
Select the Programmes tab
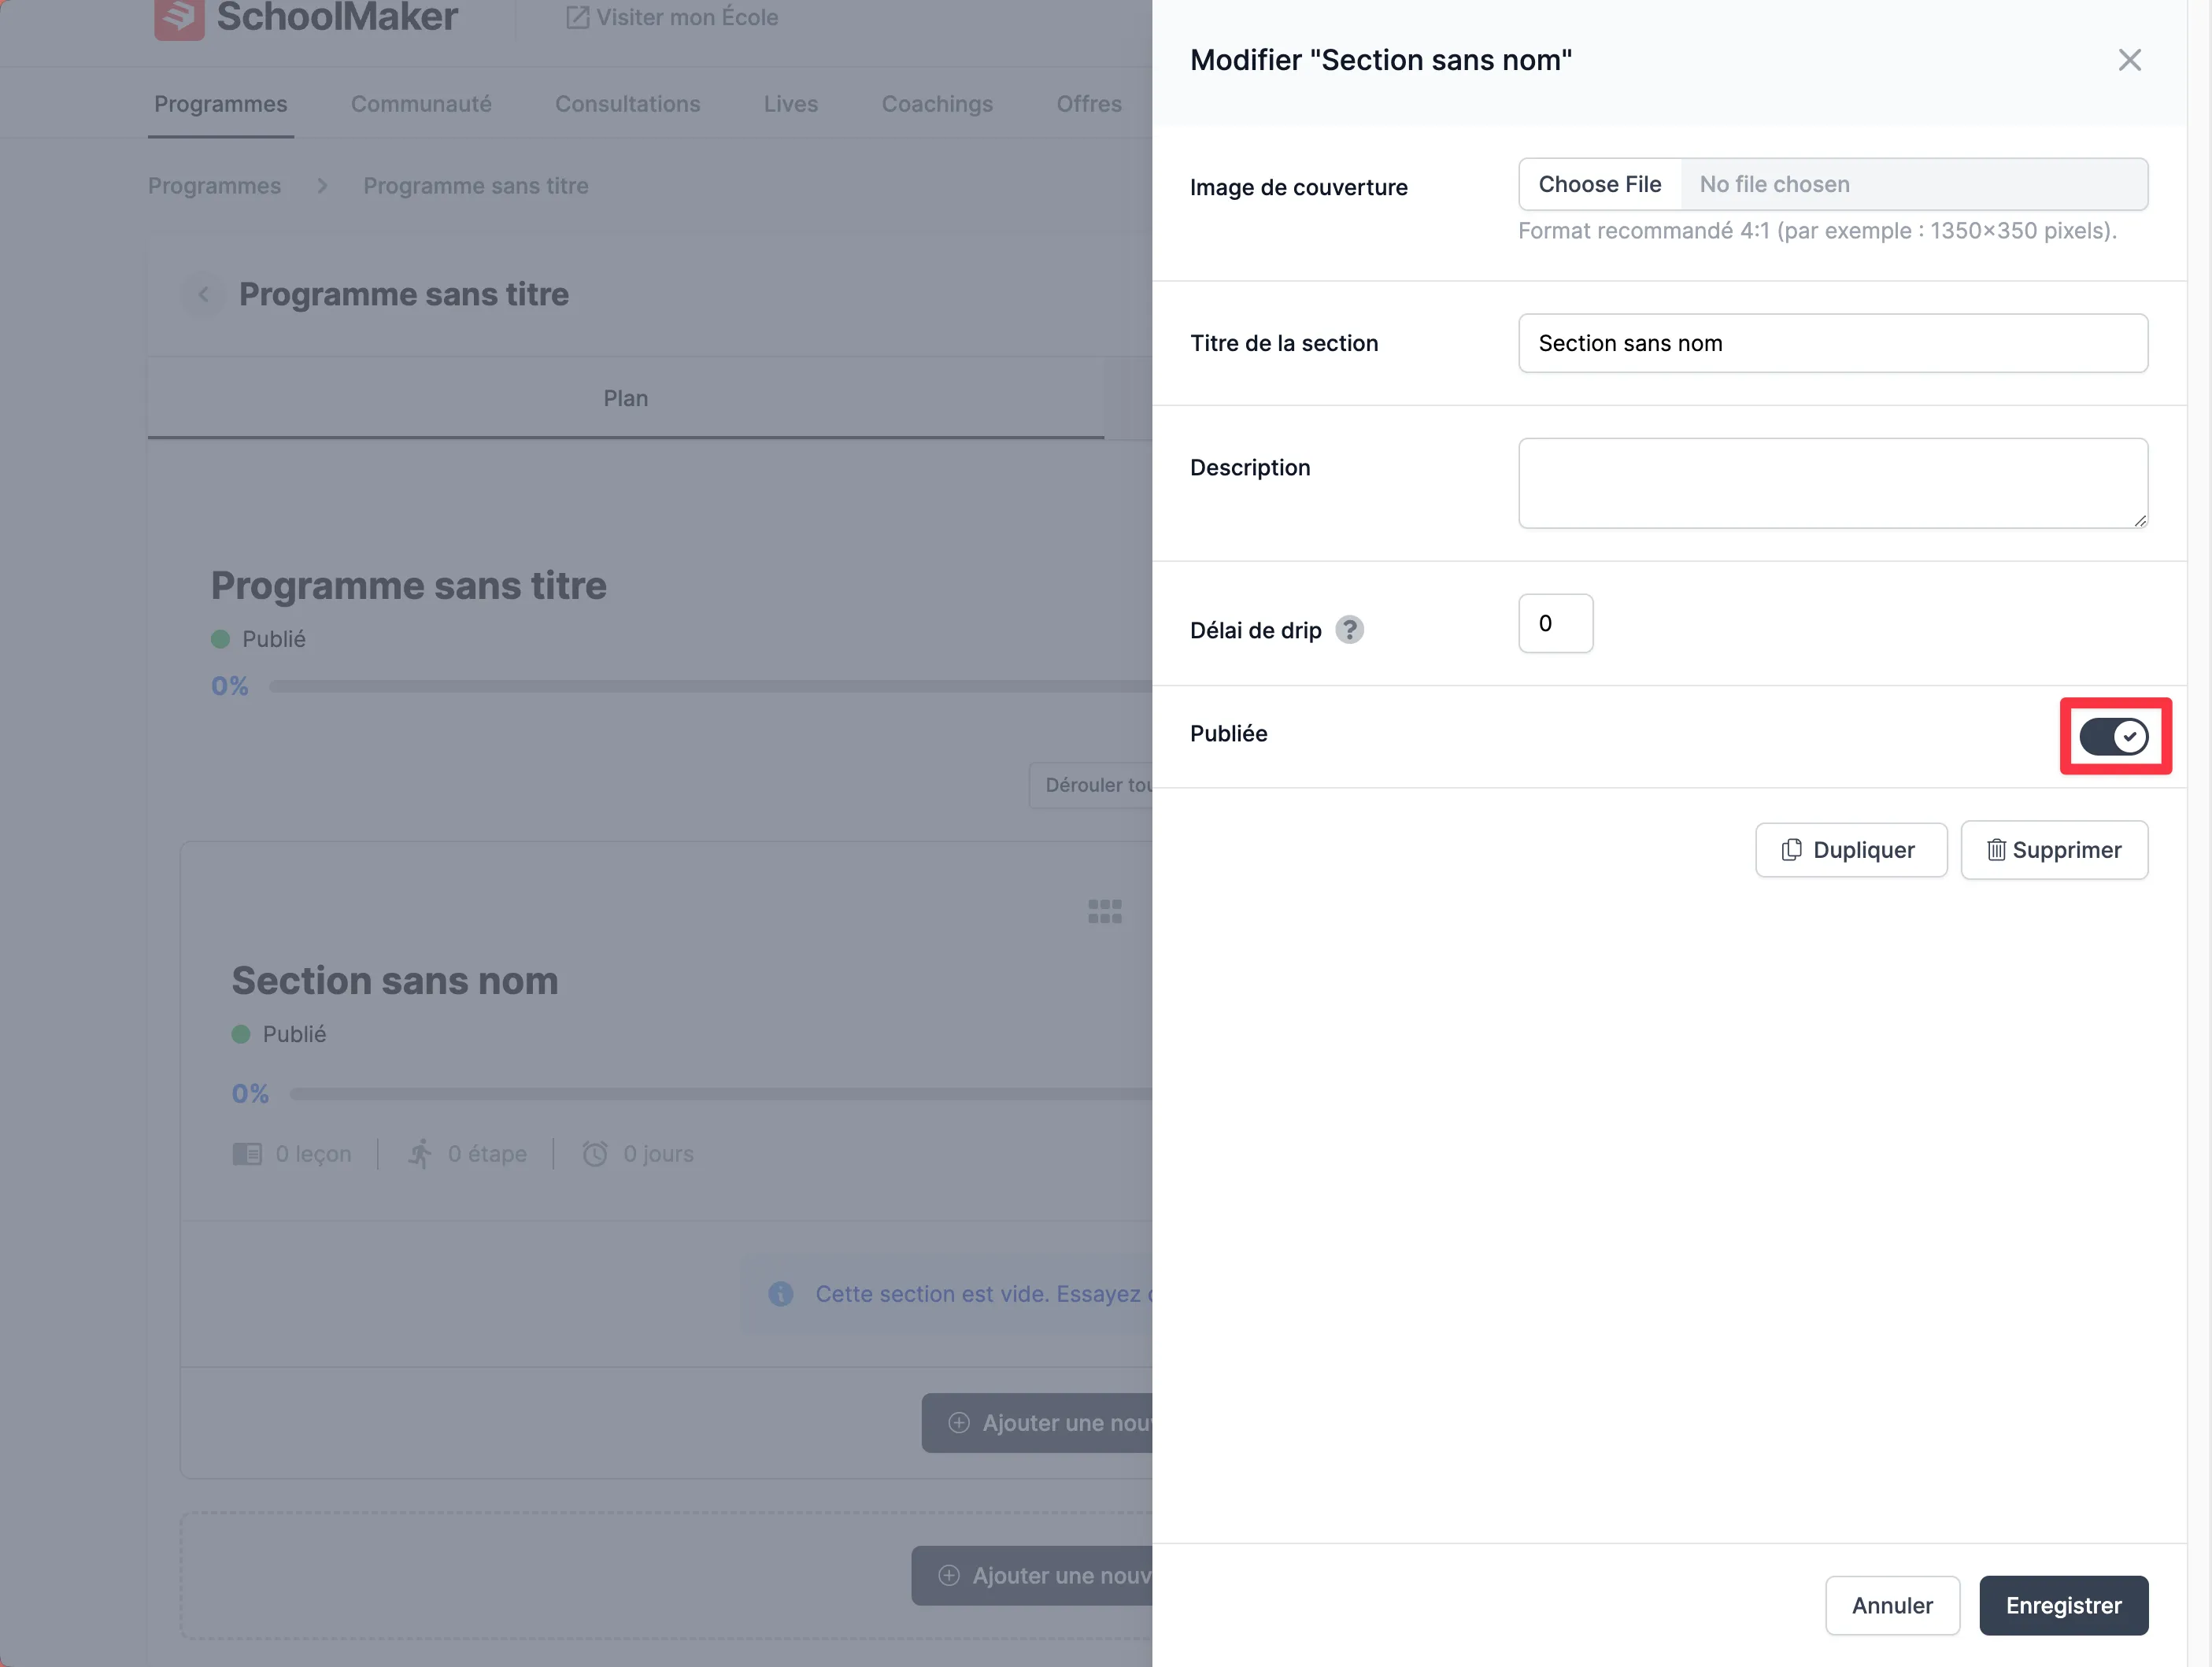pos(220,104)
